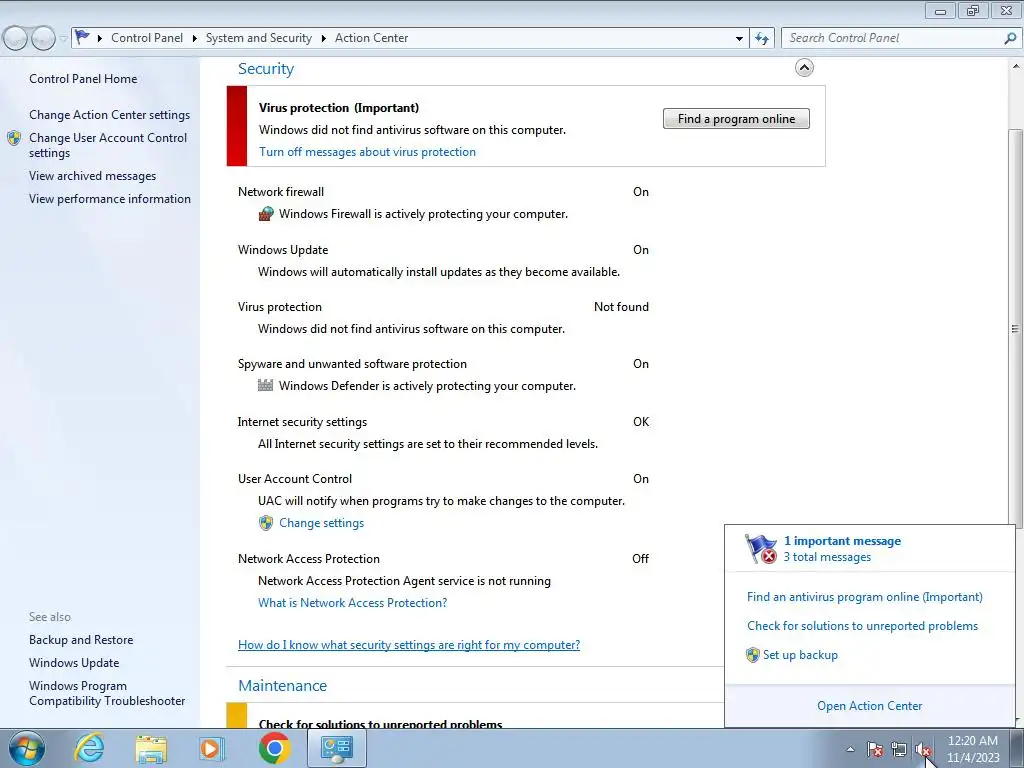This screenshot has width=1024, height=768.
Task: Open Change User Account Control settings
Action: tap(108, 145)
